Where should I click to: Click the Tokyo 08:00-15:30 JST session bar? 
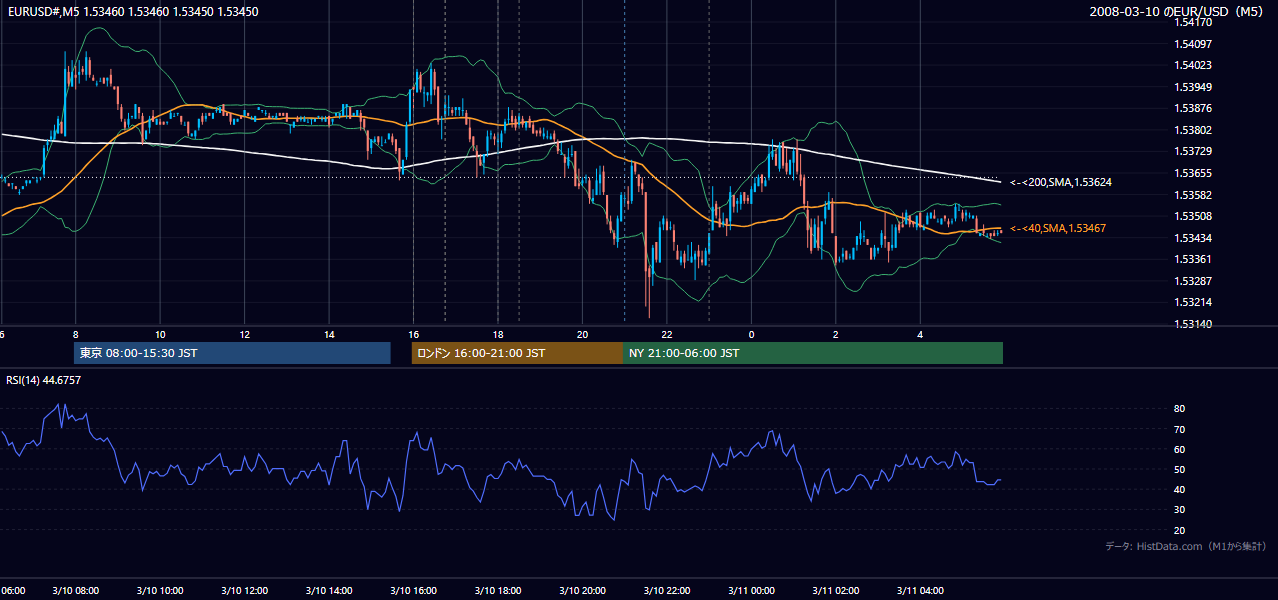pos(232,353)
